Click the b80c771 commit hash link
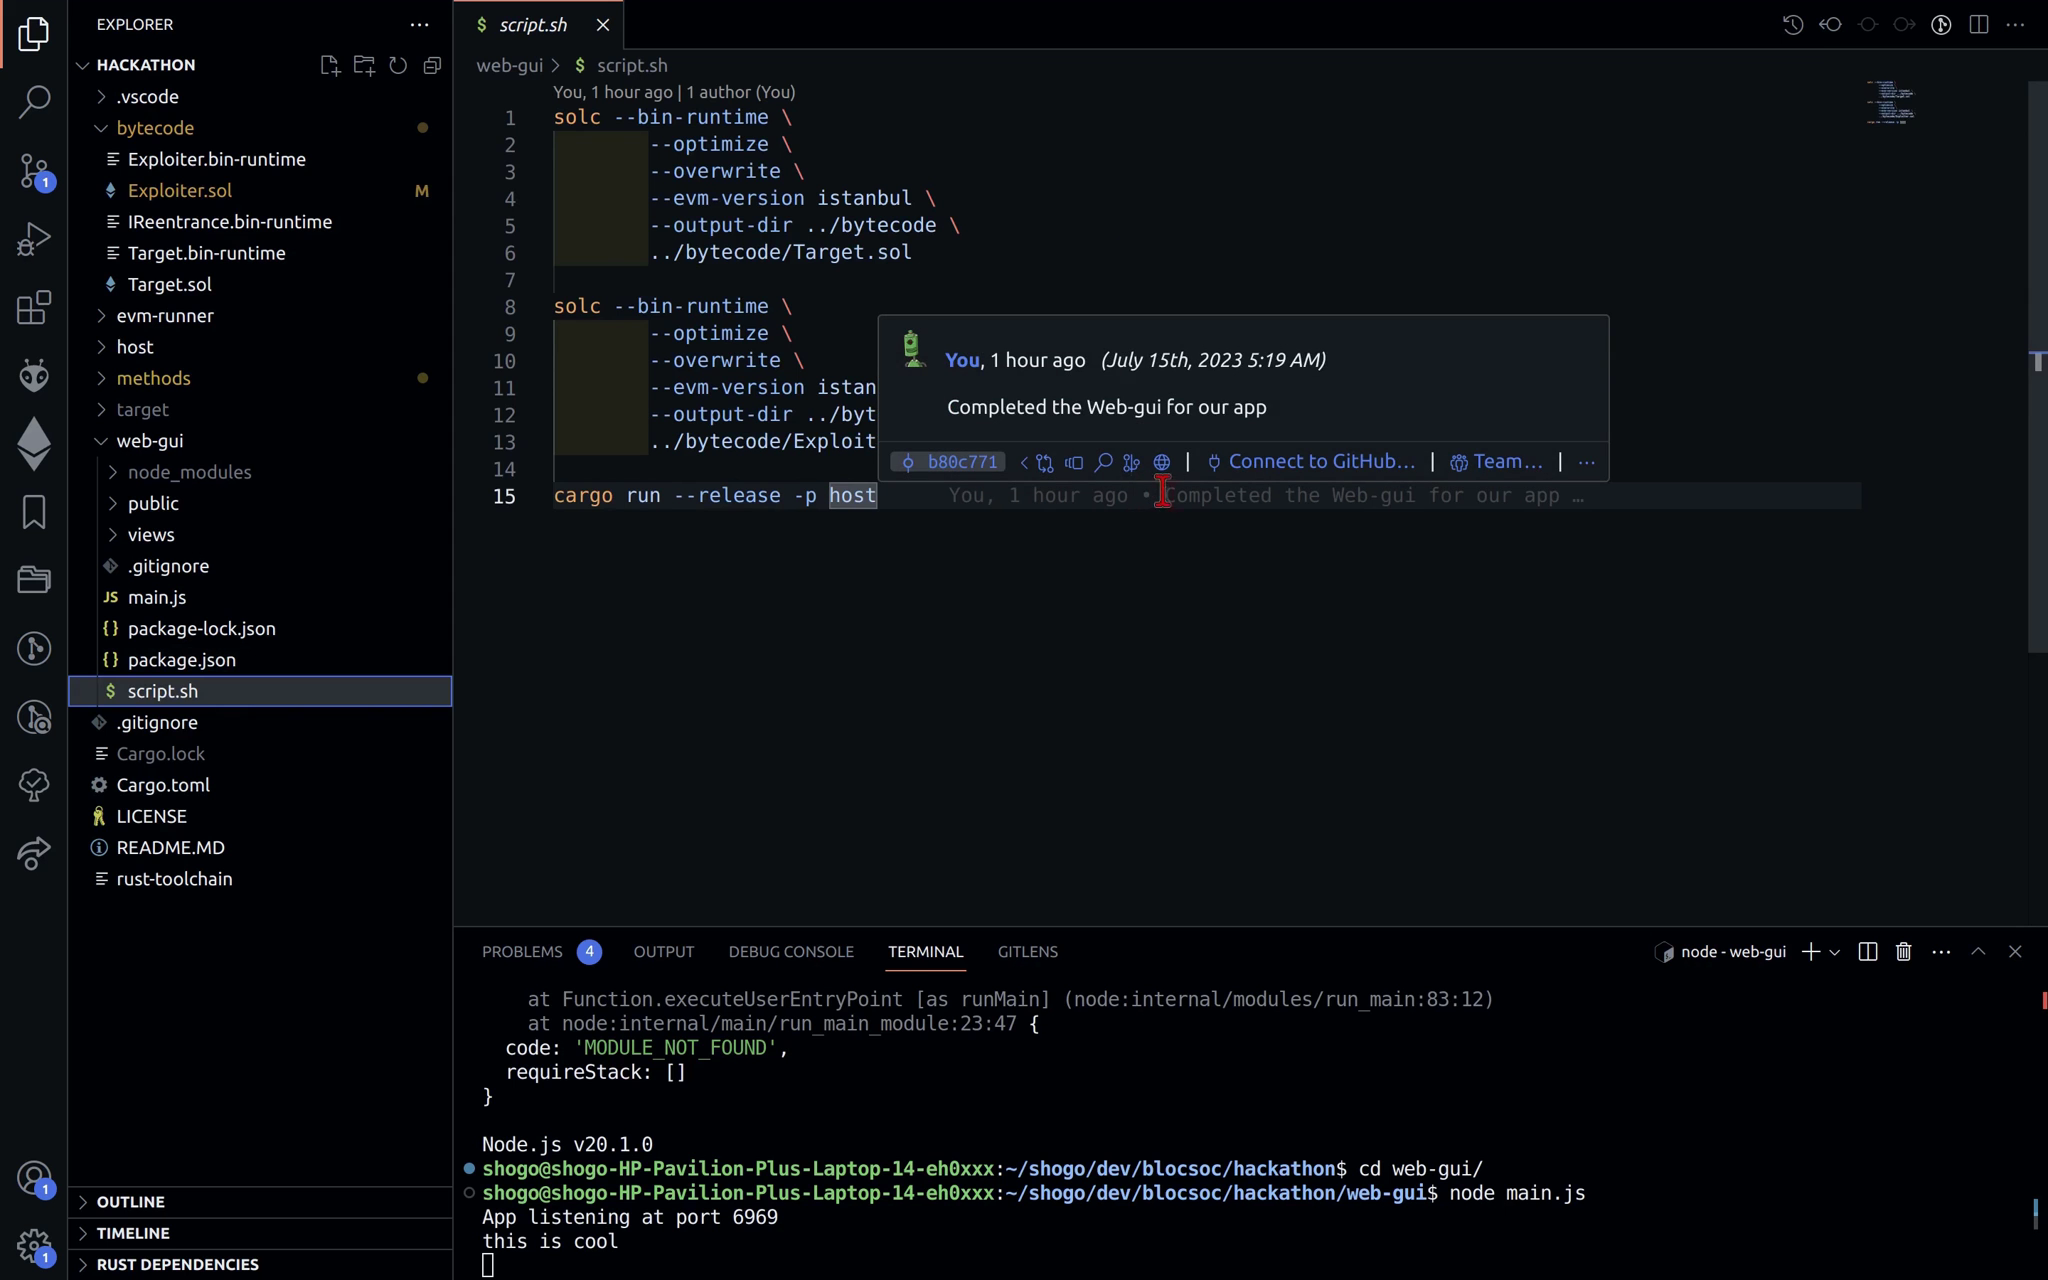 pyautogui.click(x=949, y=462)
